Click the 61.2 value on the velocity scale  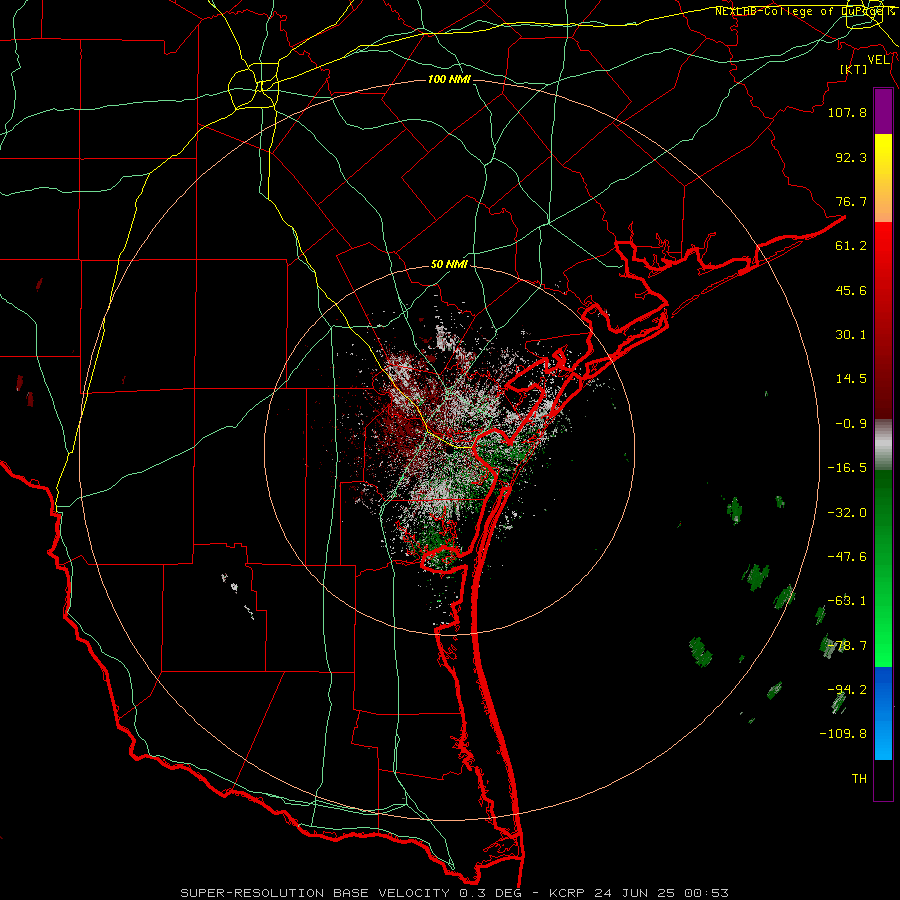click(x=851, y=246)
